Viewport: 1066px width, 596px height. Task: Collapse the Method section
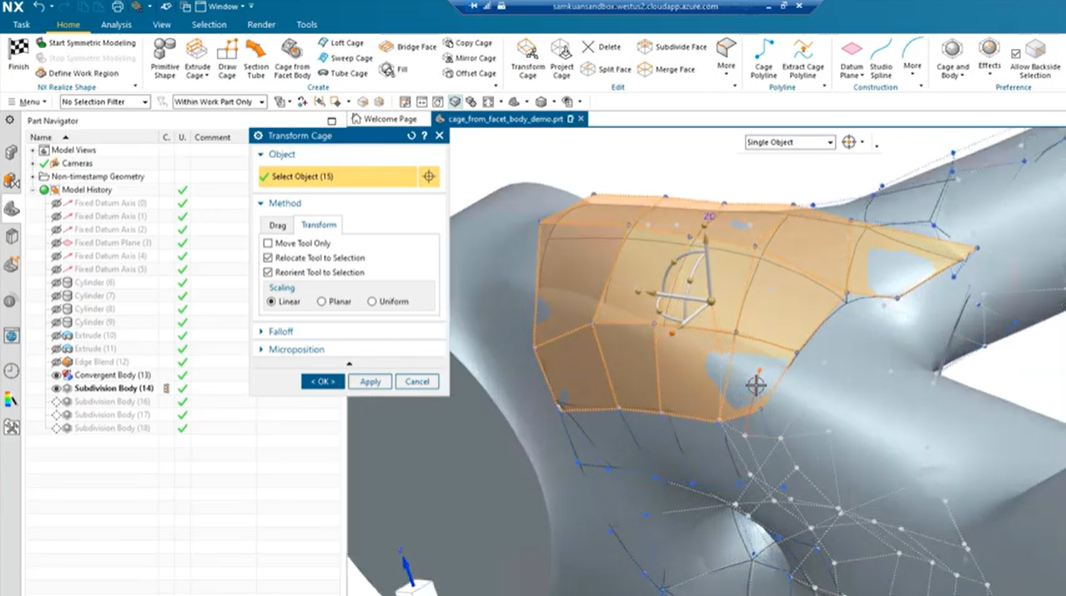coord(260,203)
